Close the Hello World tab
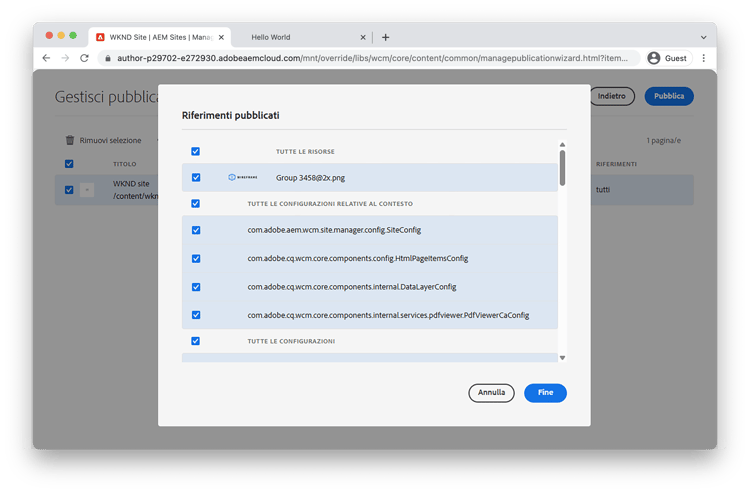The image size is (750, 493). (x=363, y=37)
